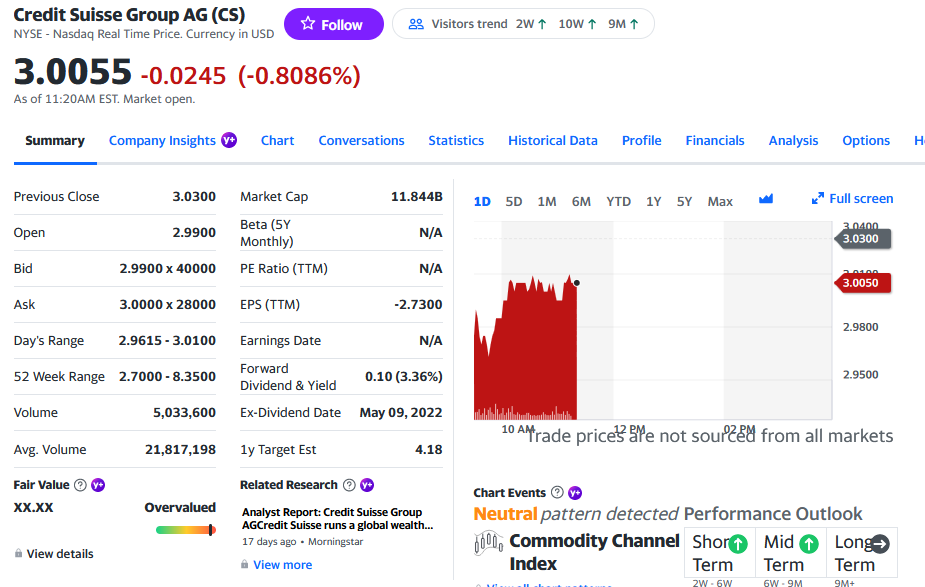Click the 3.0300 previous close chart marker
Screen dimensions: 925x587
[862, 238]
